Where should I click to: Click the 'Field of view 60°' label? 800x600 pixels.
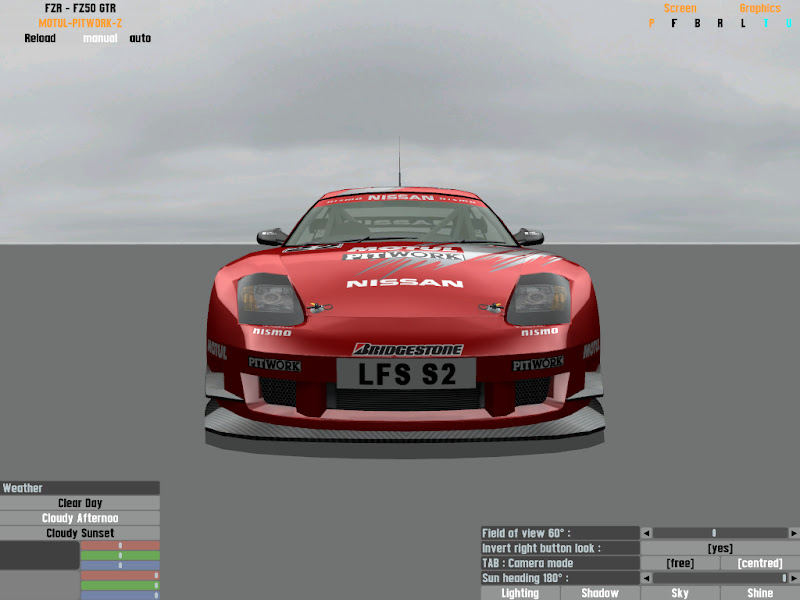tap(560, 533)
